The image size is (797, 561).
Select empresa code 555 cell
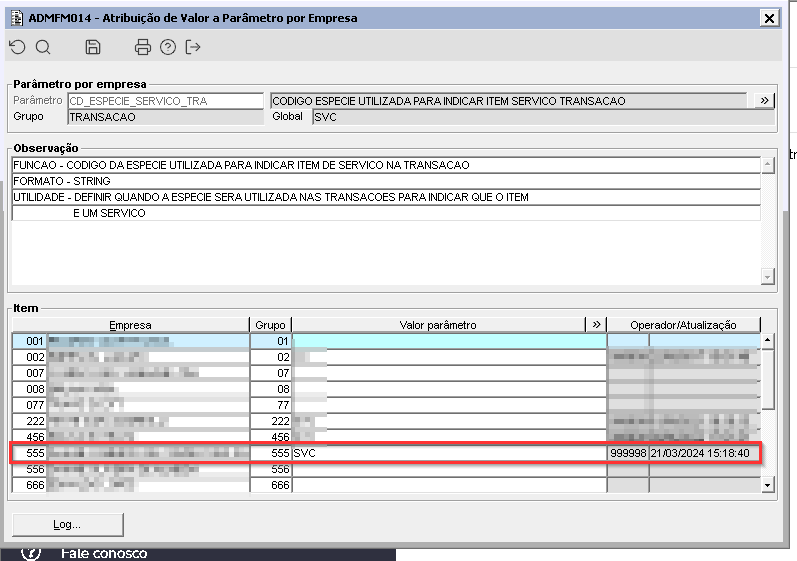point(29,453)
